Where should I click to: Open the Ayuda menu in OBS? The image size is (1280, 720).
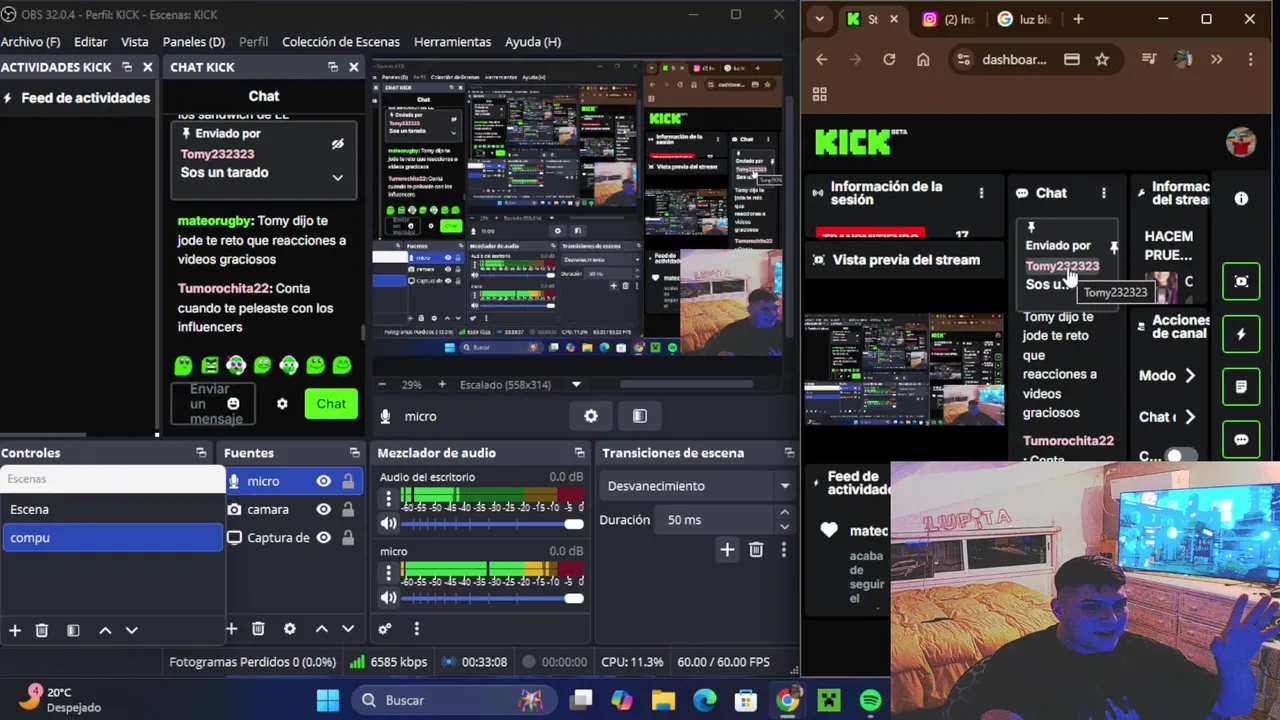point(532,42)
